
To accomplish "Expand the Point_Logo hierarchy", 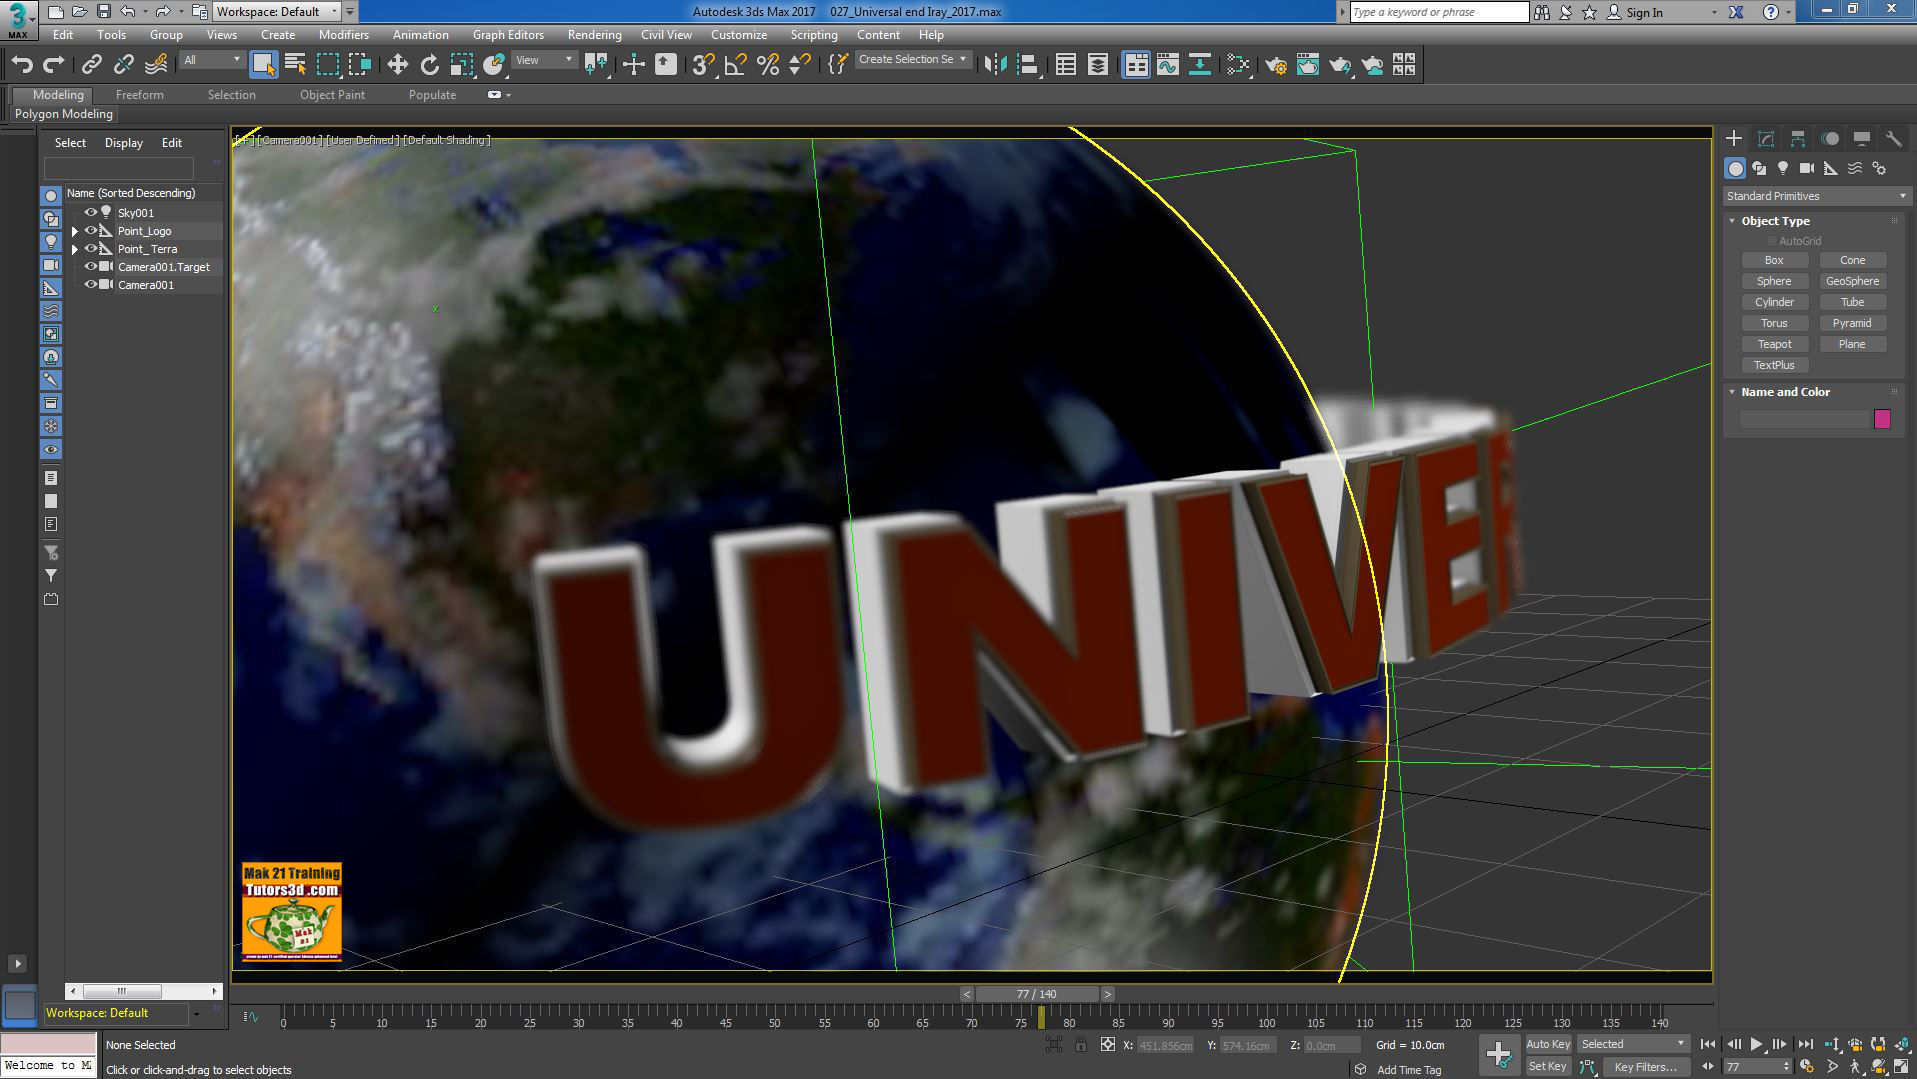I will [x=75, y=231].
